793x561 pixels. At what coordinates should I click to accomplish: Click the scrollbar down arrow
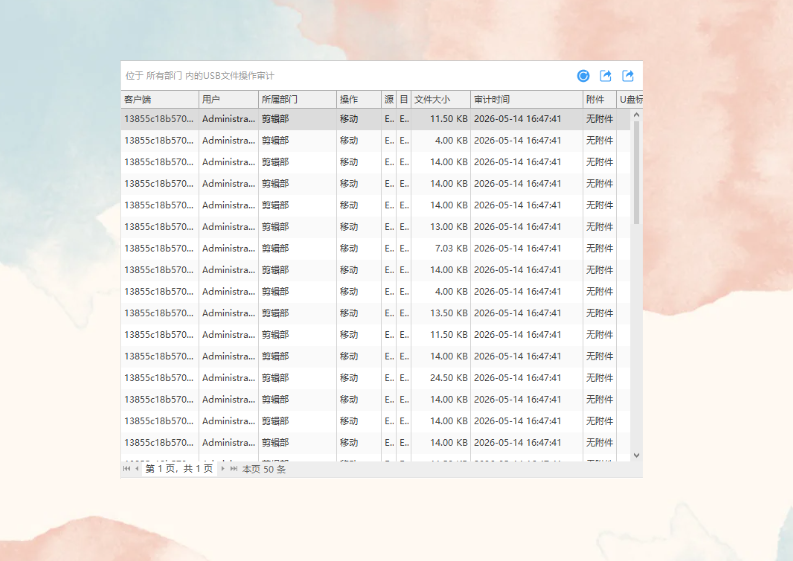click(636, 455)
